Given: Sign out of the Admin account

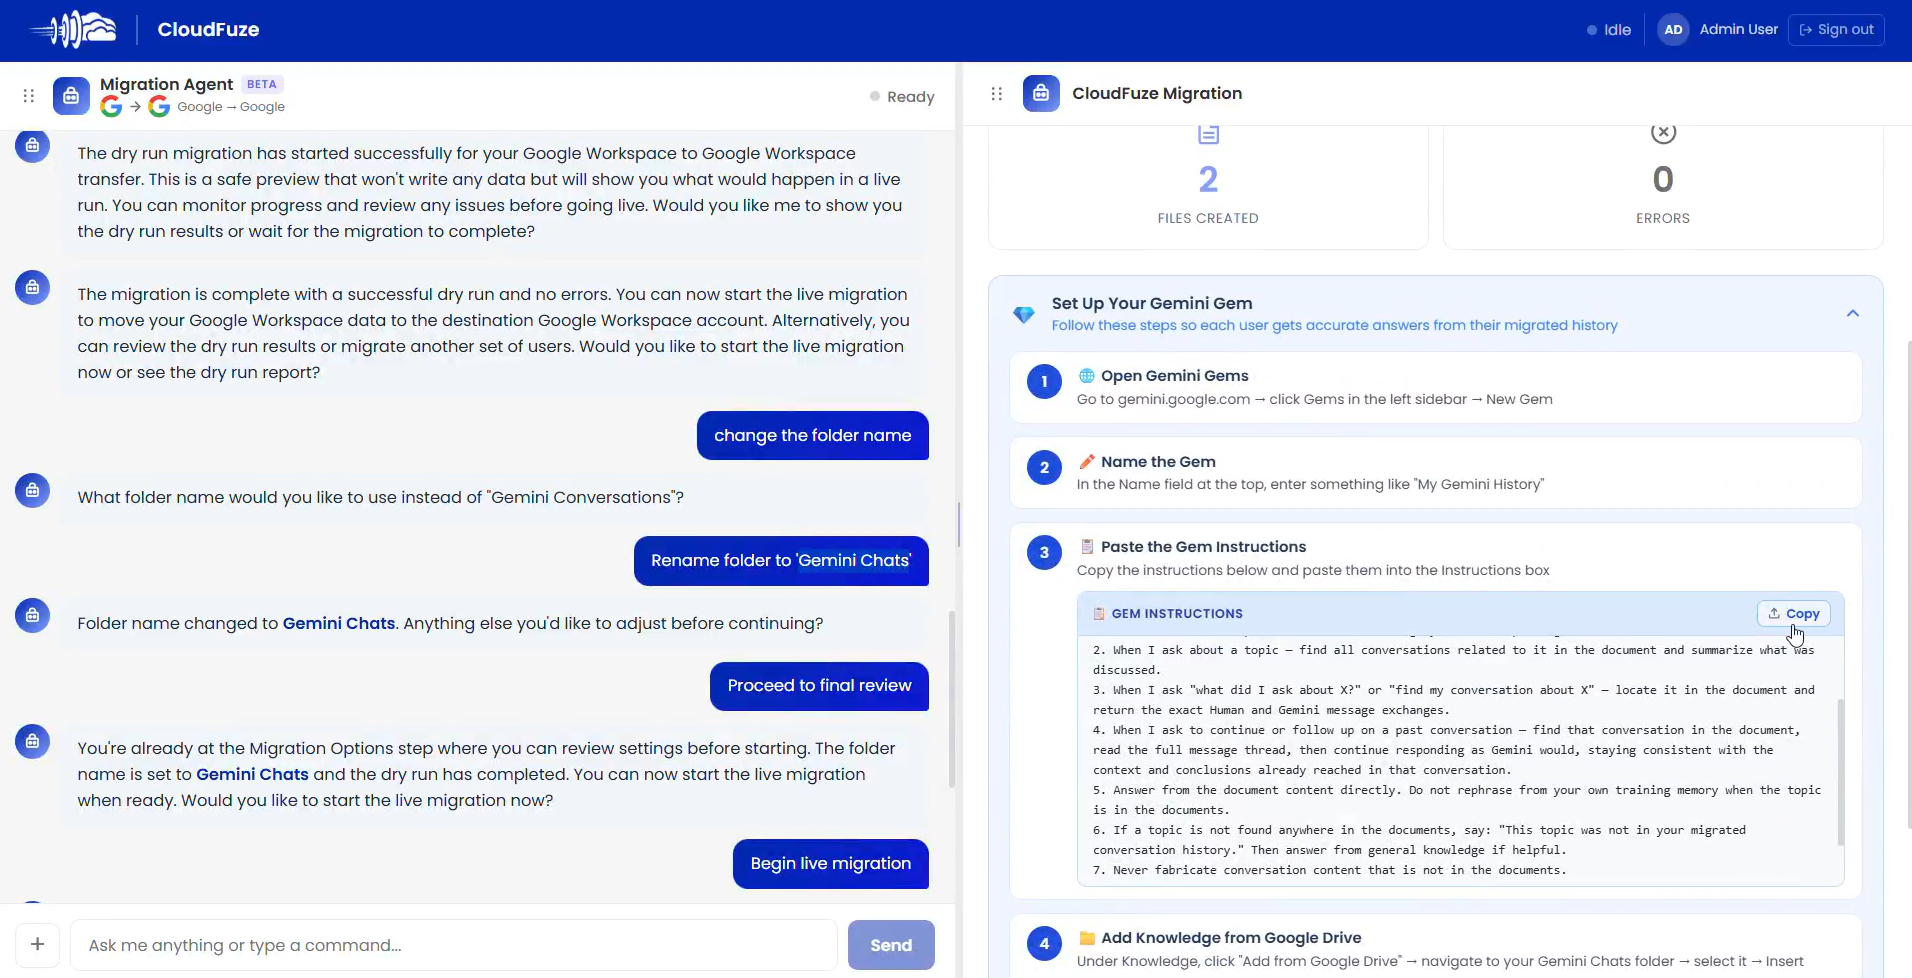Looking at the screenshot, I should (x=1836, y=30).
